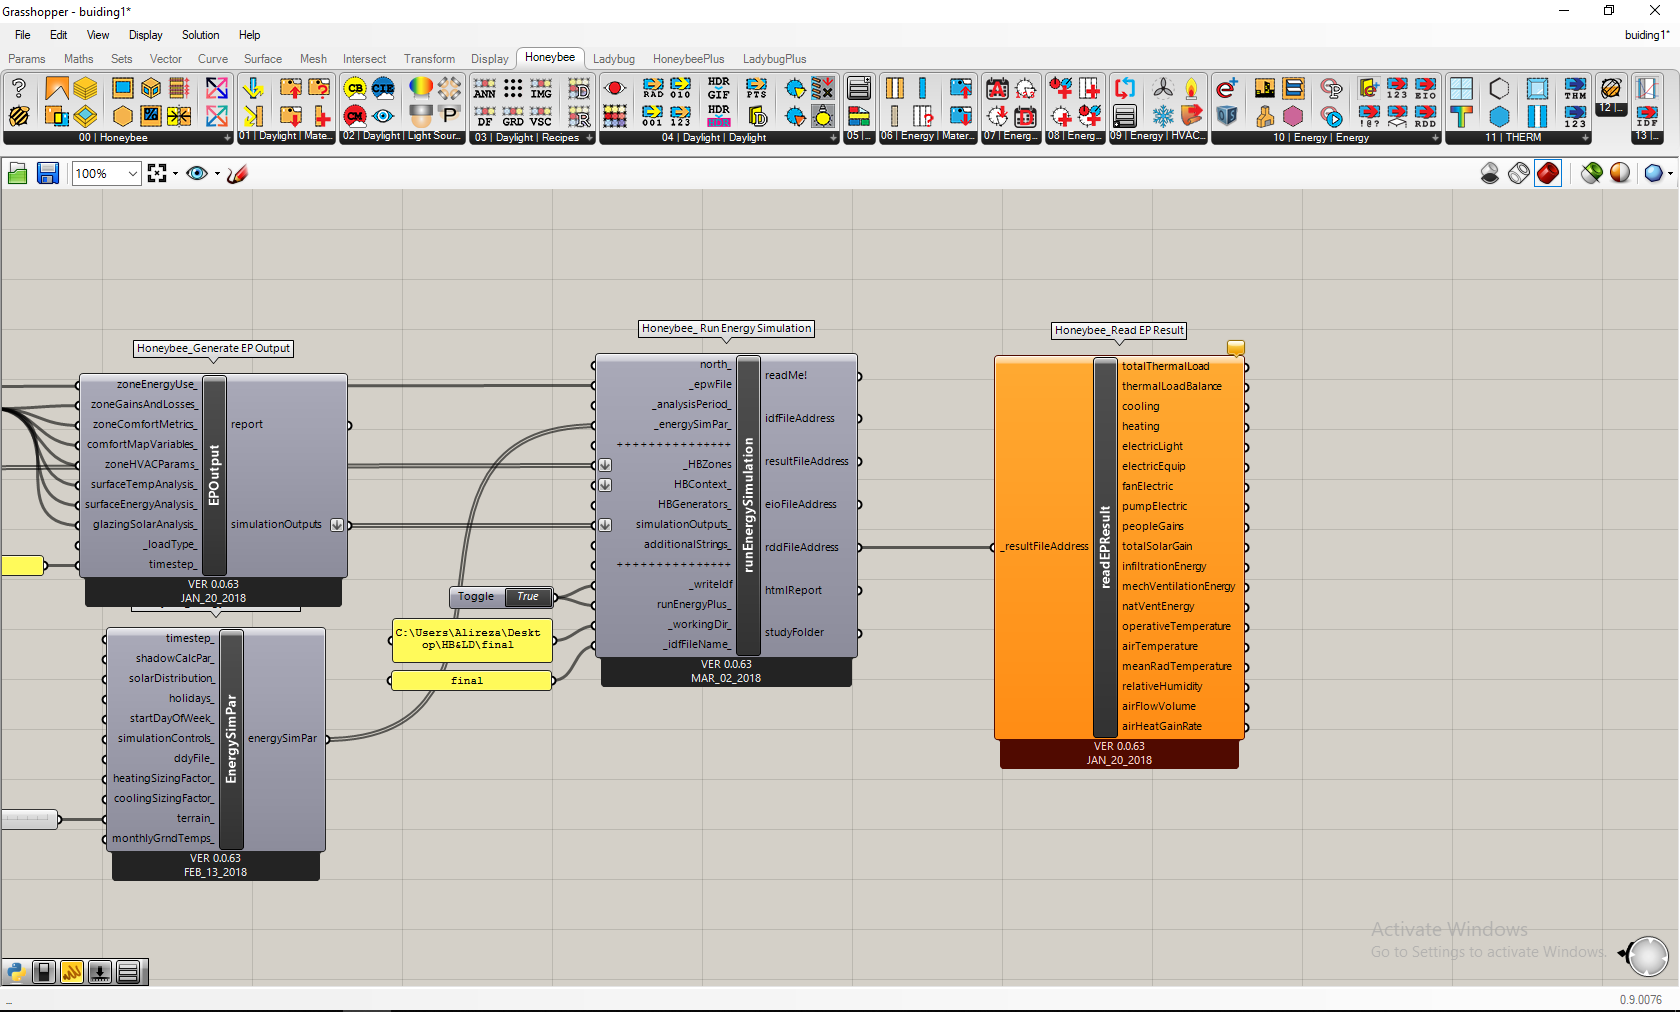This screenshot has width=1680, height=1012.
Task: Open the 100% zoom level dropdown
Action: [x=133, y=174]
